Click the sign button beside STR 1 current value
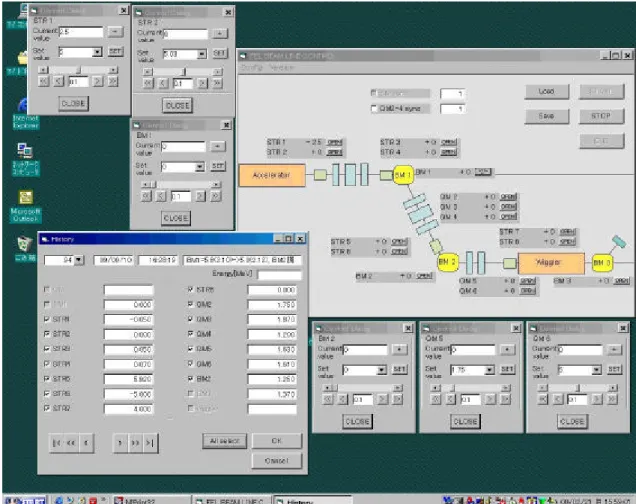 115,32
